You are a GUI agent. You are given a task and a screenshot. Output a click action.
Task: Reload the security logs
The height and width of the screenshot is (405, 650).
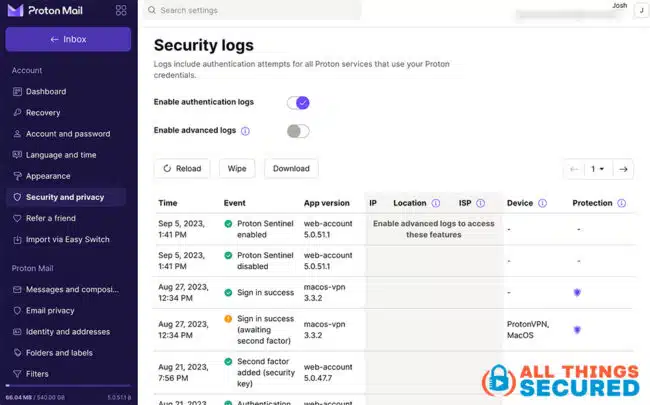[182, 169]
